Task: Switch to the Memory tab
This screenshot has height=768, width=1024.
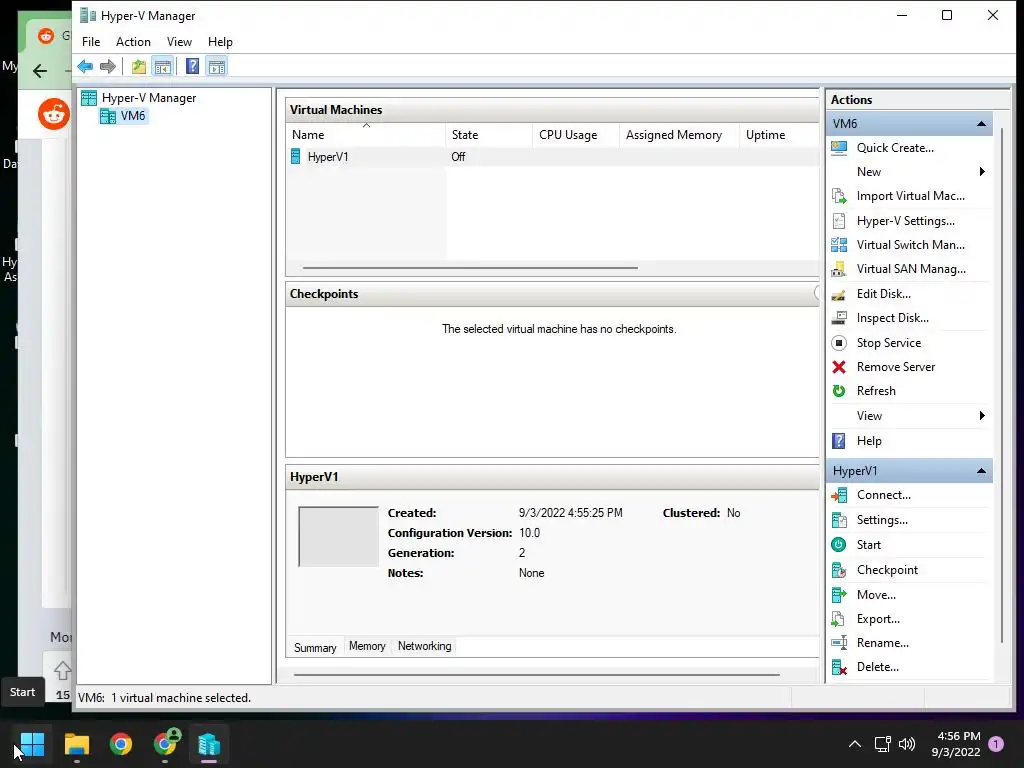Action: (x=367, y=646)
